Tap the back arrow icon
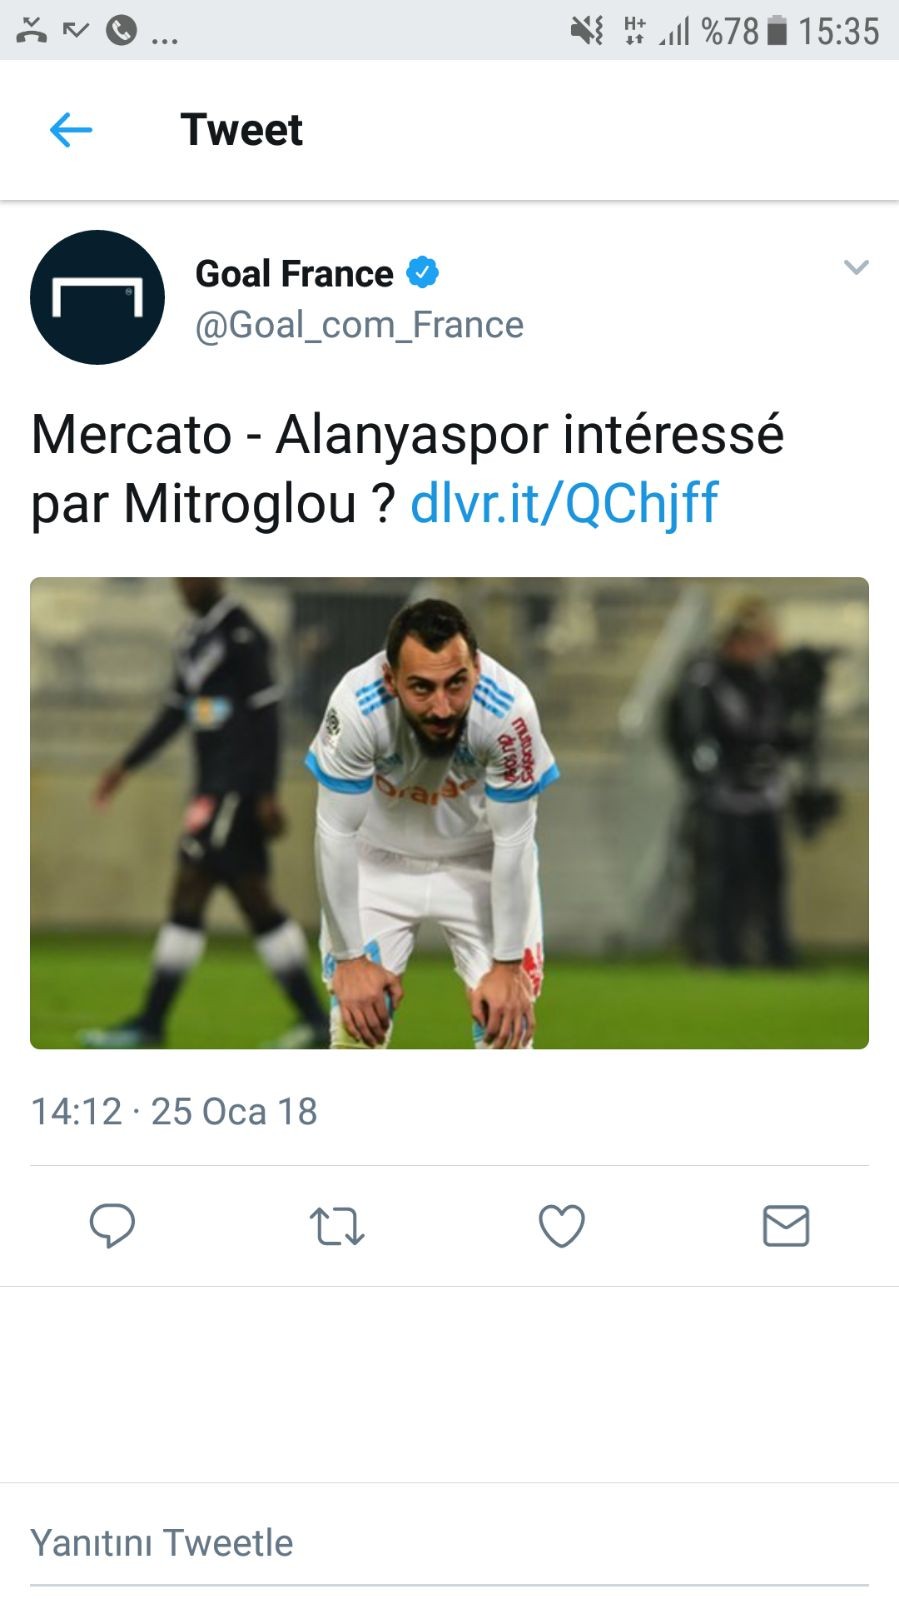Screen dimensions: 899x1599 [71, 129]
